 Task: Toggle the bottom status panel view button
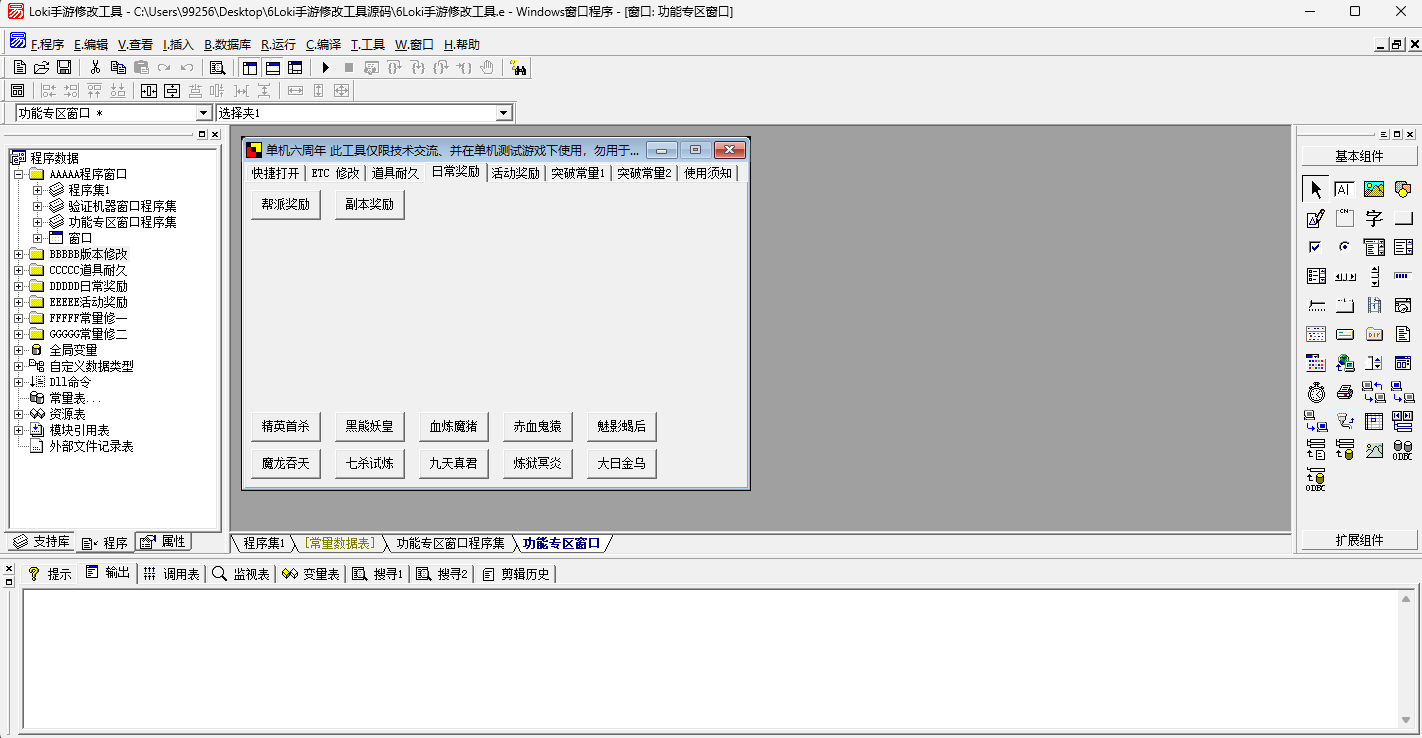click(272, 68)
